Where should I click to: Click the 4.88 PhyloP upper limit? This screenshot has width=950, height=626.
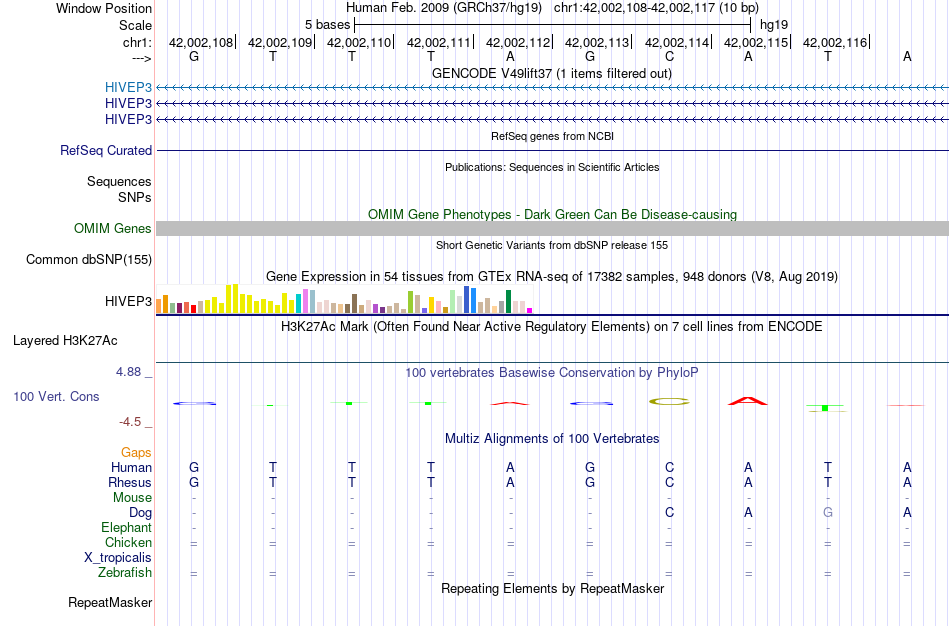pyautogui.click(x=128, y=371)
